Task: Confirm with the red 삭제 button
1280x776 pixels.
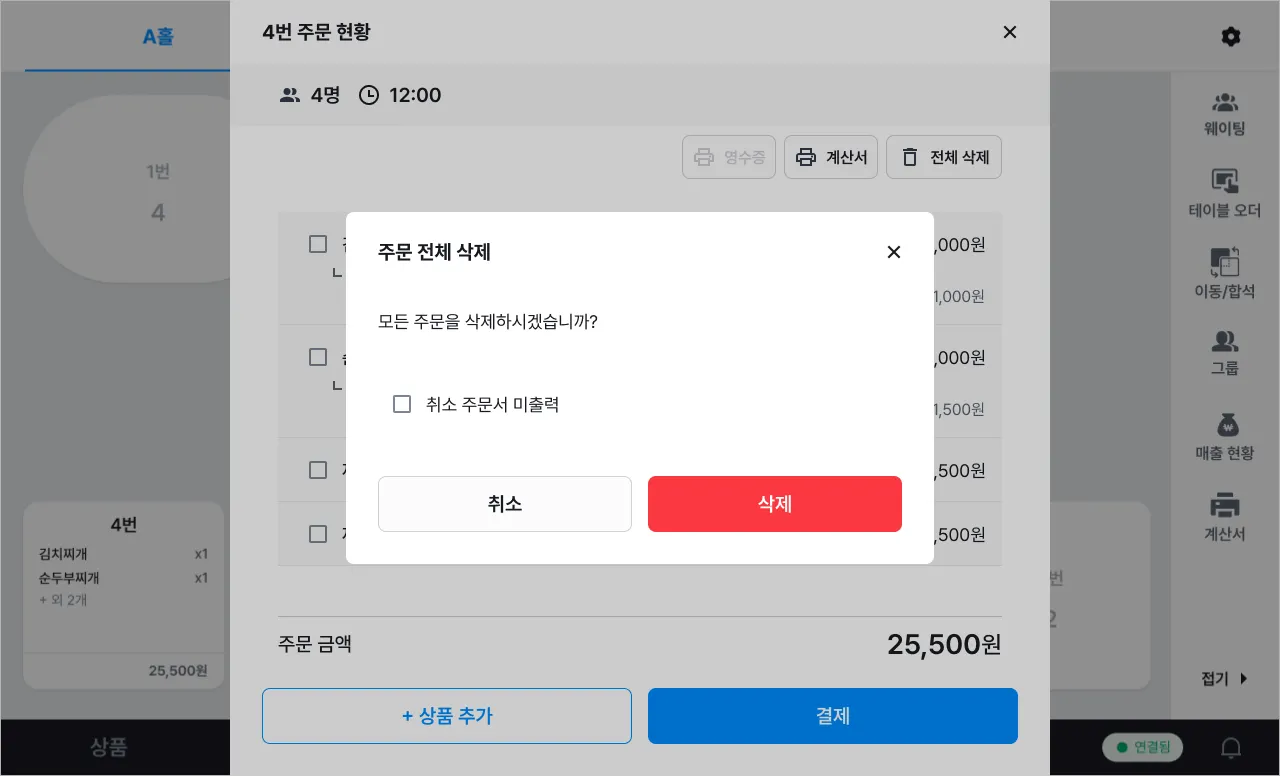Action: coord(774,504)
